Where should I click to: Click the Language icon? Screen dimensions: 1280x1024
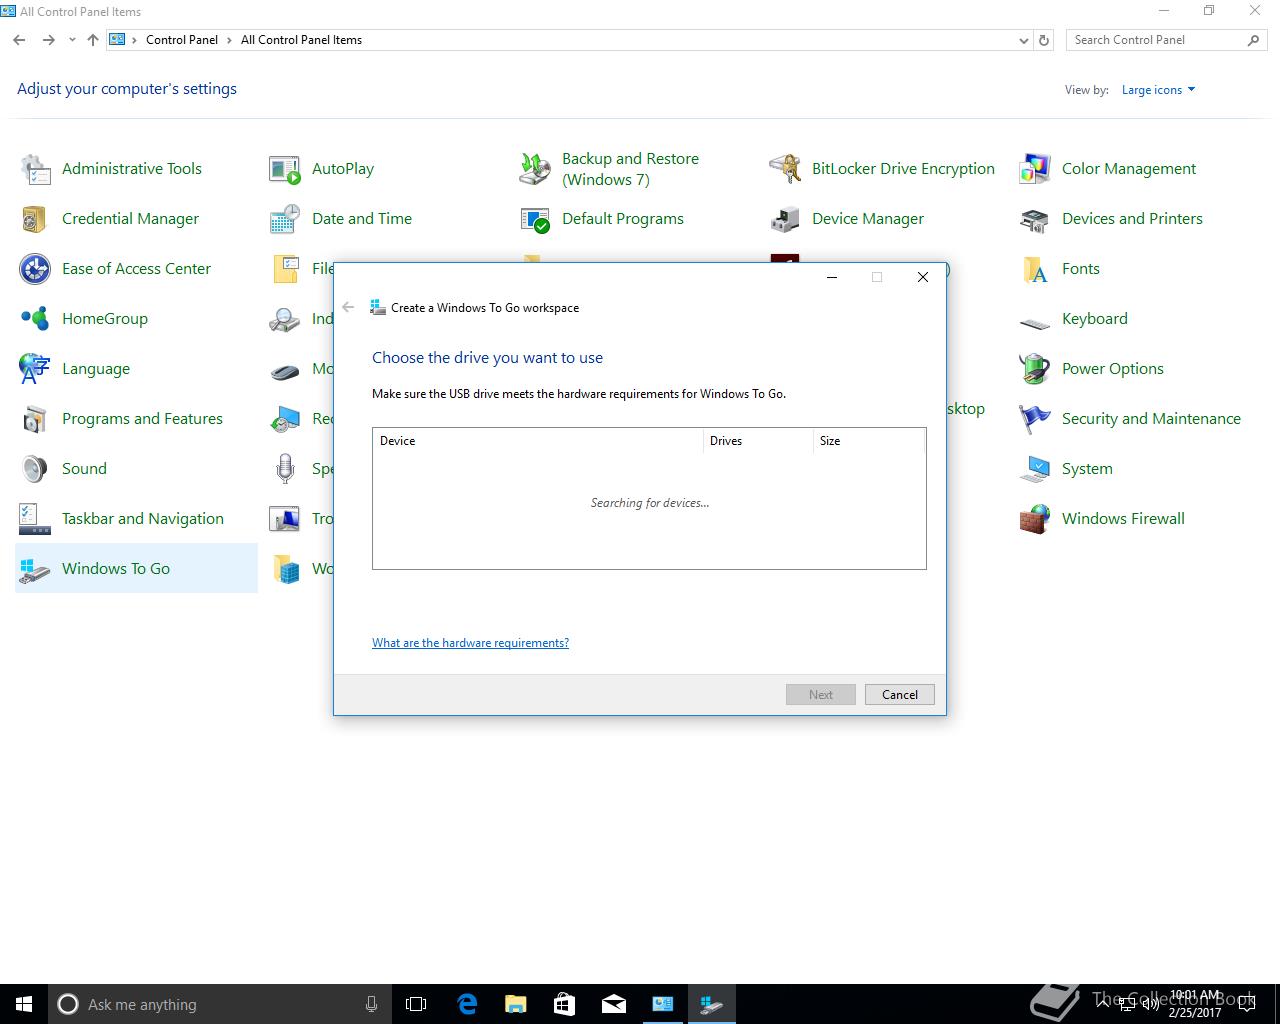[35, 369]
